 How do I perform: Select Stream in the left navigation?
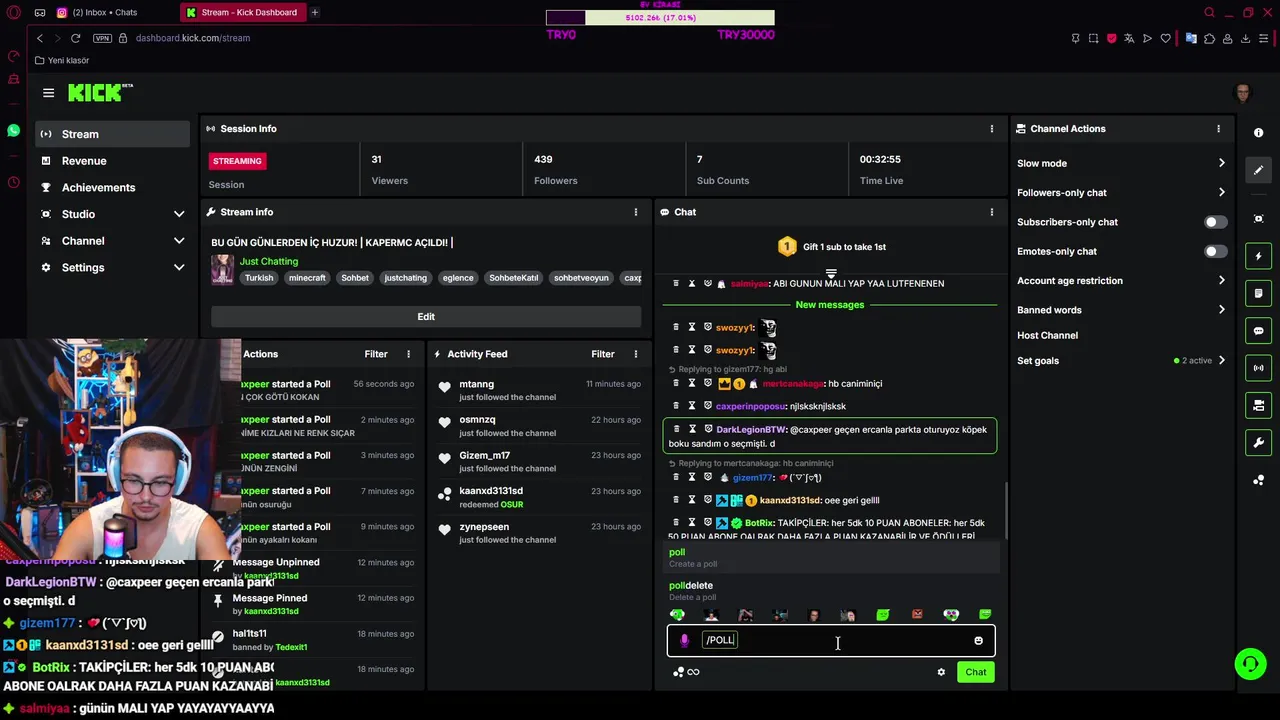(112, 134)
